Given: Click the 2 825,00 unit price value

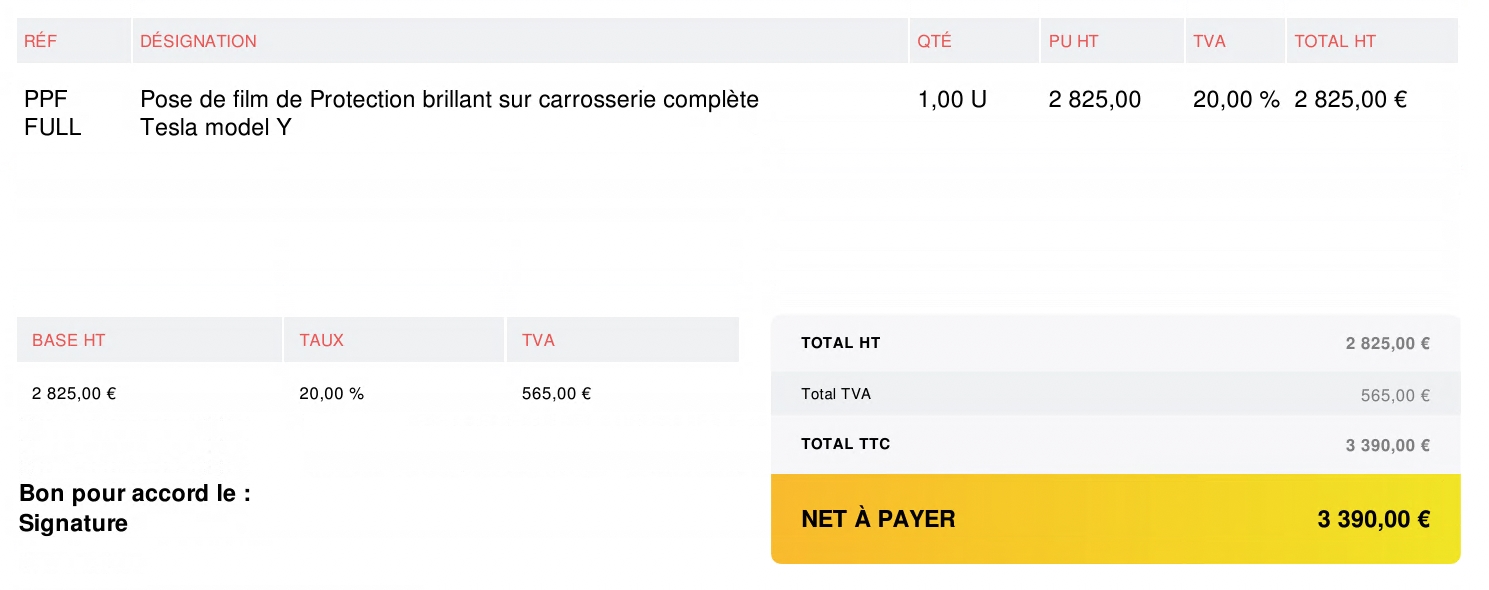Looking at the screenshot, I should 1094,100.
